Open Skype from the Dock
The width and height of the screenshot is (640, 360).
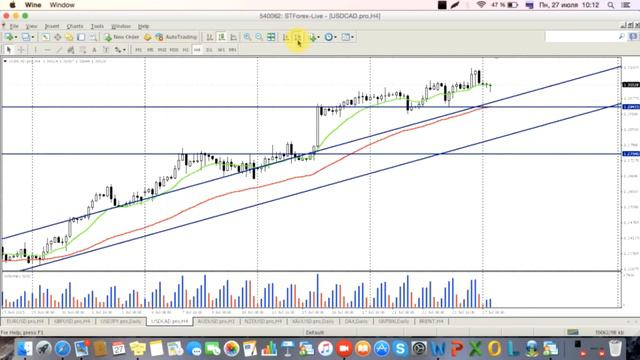[x=400, y=349]
